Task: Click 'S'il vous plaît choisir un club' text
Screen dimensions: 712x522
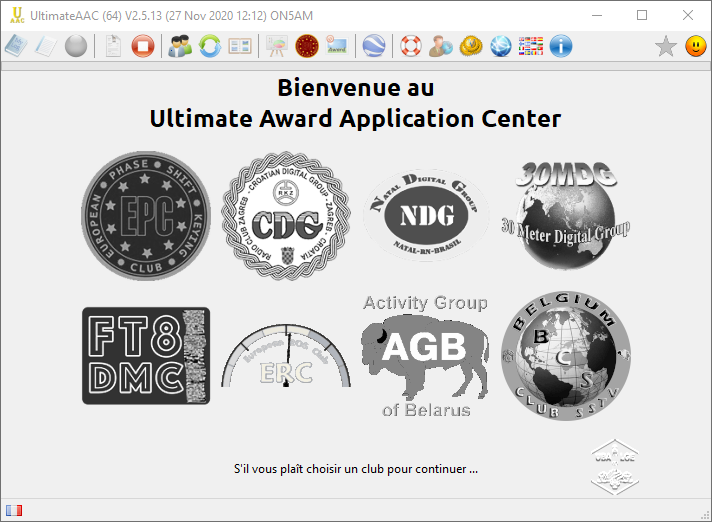Action: point(356,468)
